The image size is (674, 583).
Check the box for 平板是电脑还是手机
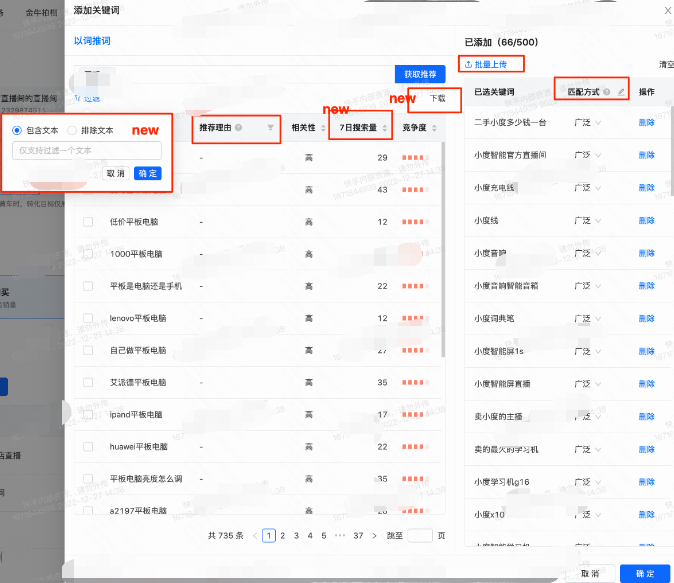(x=88, y=286)
